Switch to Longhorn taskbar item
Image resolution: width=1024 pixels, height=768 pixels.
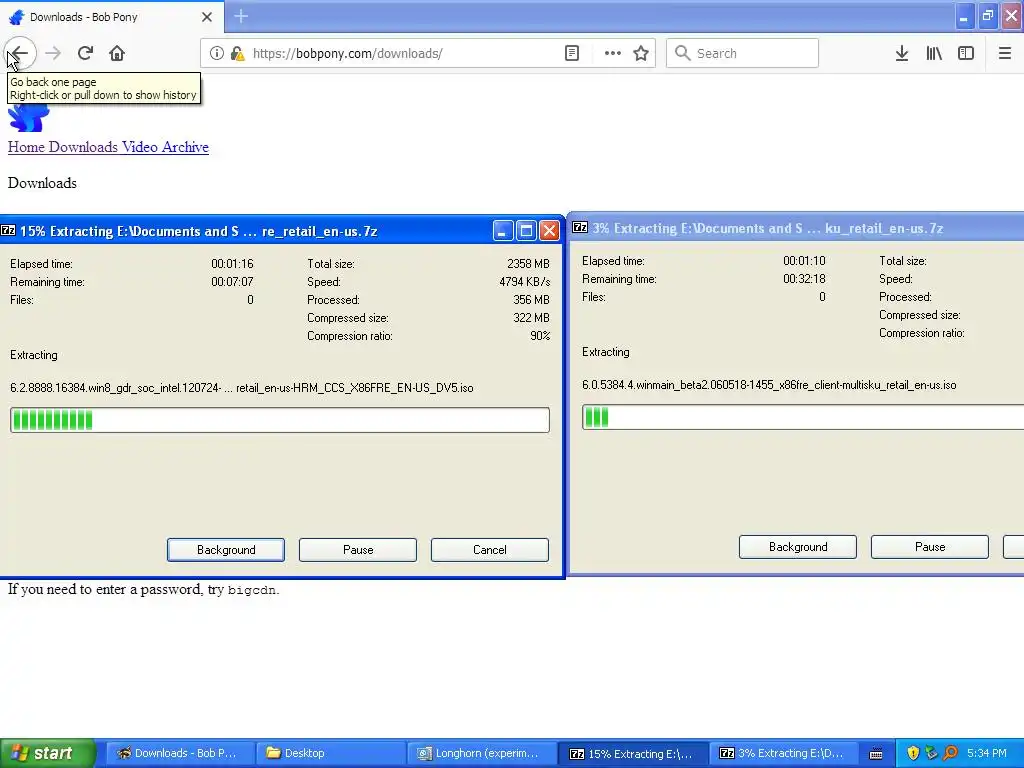coord(480,753)
